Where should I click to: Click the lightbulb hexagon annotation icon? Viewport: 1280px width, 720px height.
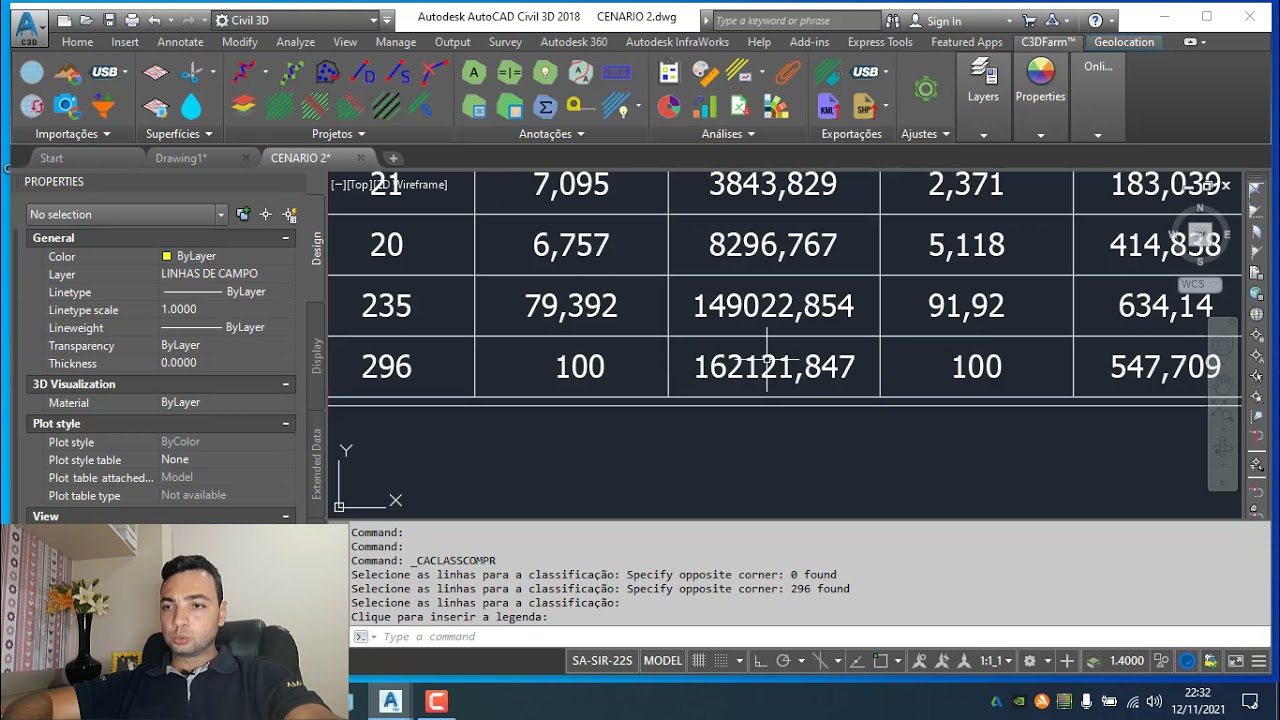coord(545,72)
